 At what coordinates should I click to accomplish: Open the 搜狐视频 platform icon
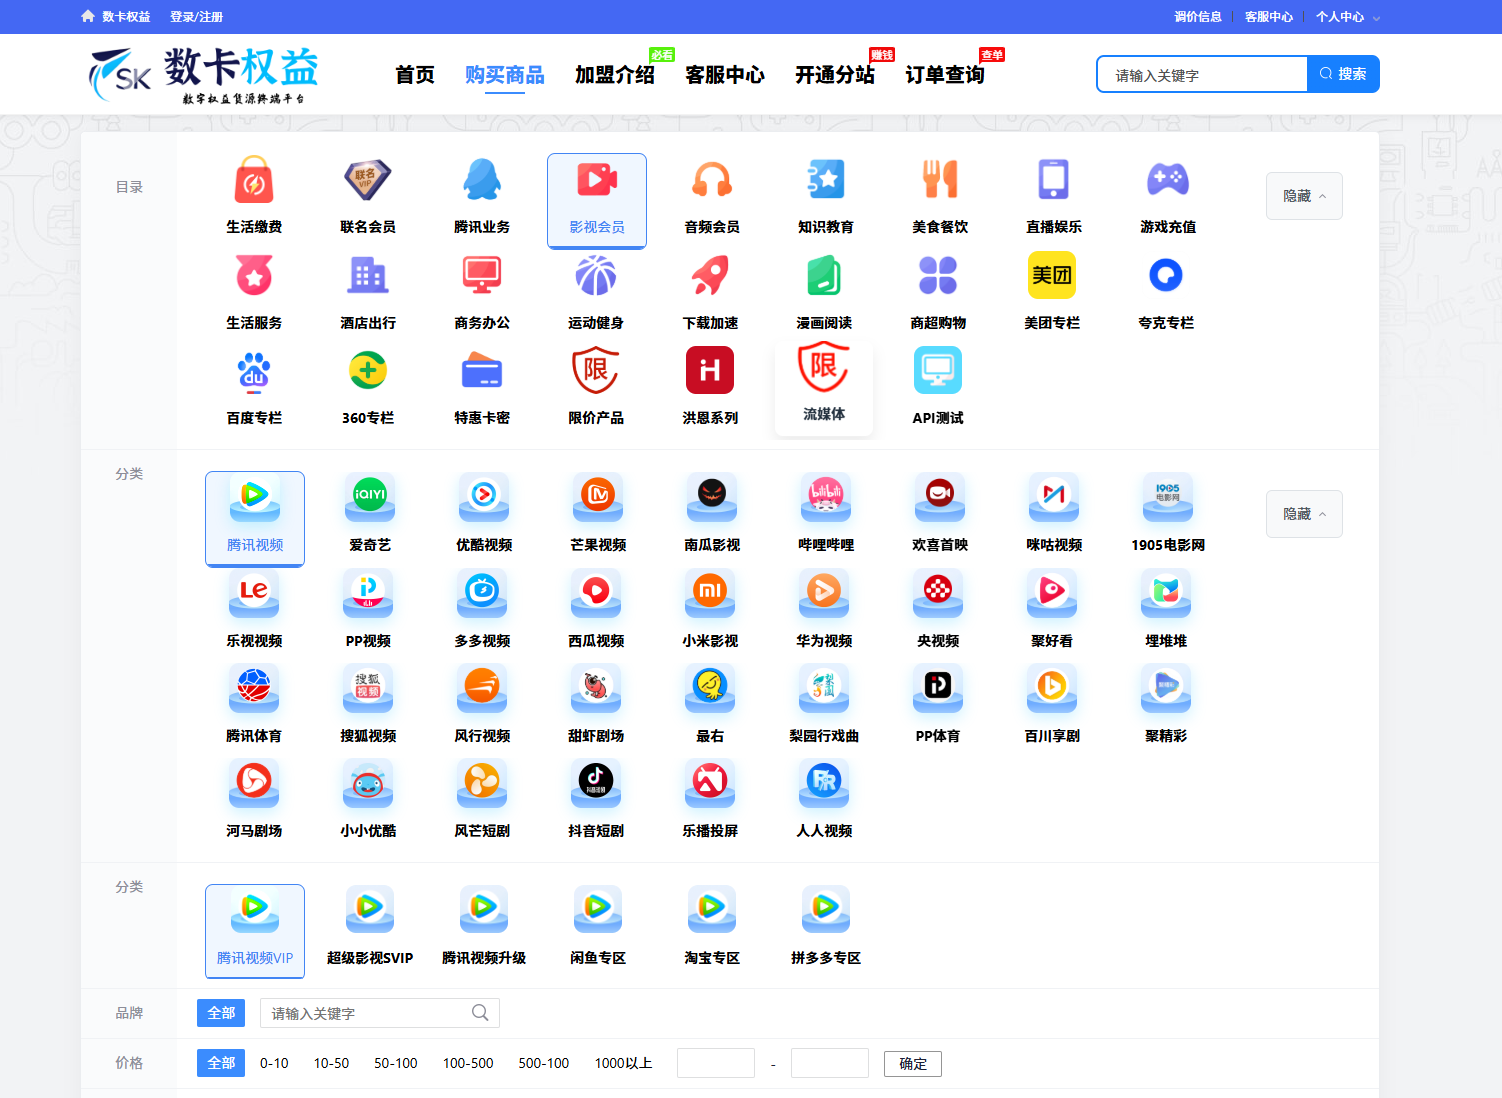(x=368, y=688)
